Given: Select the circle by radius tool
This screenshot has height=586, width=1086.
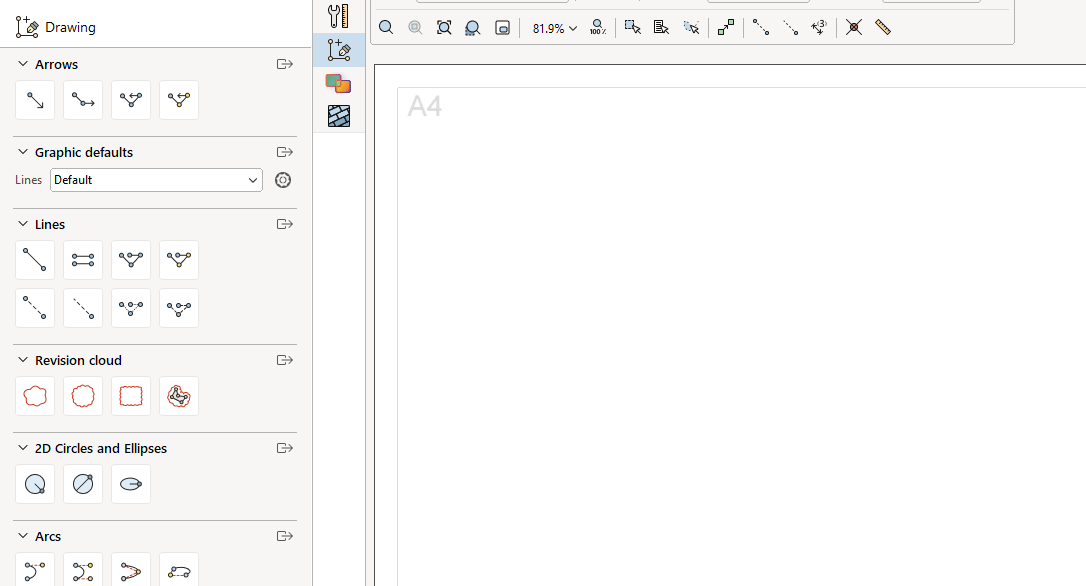Looking at the screenshot, I should pos(35,484).
